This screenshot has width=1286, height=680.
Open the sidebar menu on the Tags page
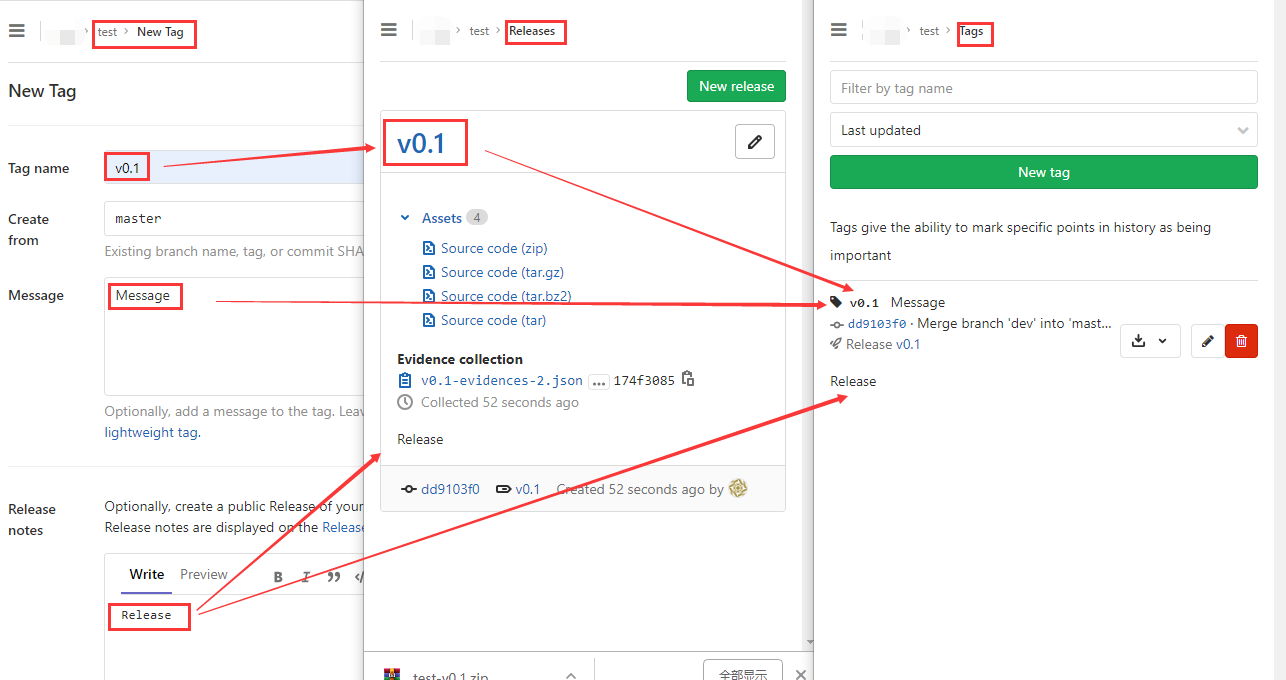(x=838, y=29)
